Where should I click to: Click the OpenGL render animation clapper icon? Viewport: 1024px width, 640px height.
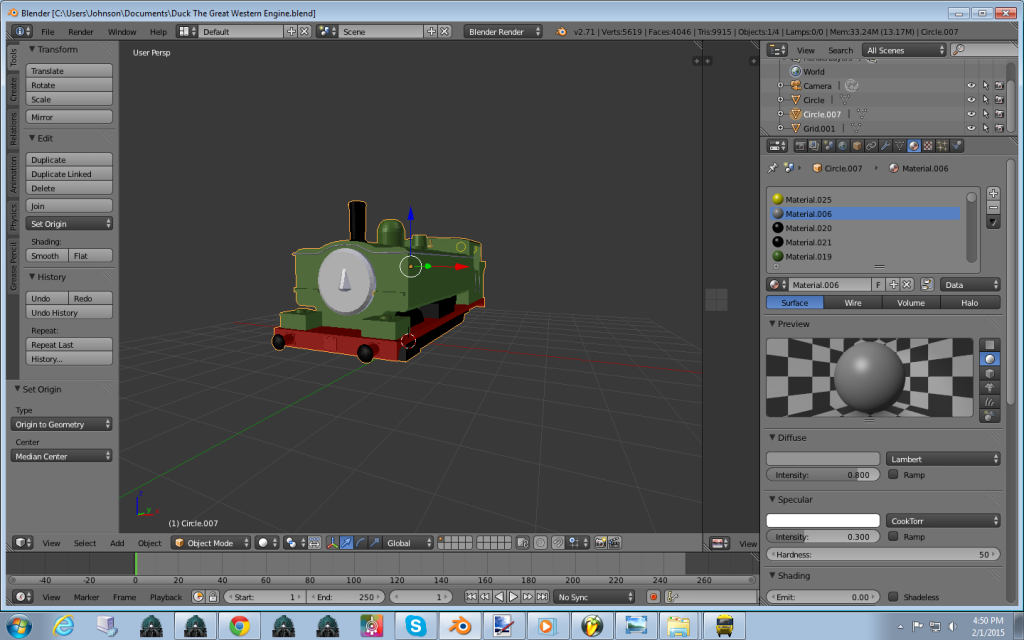(x=615, y=543)
